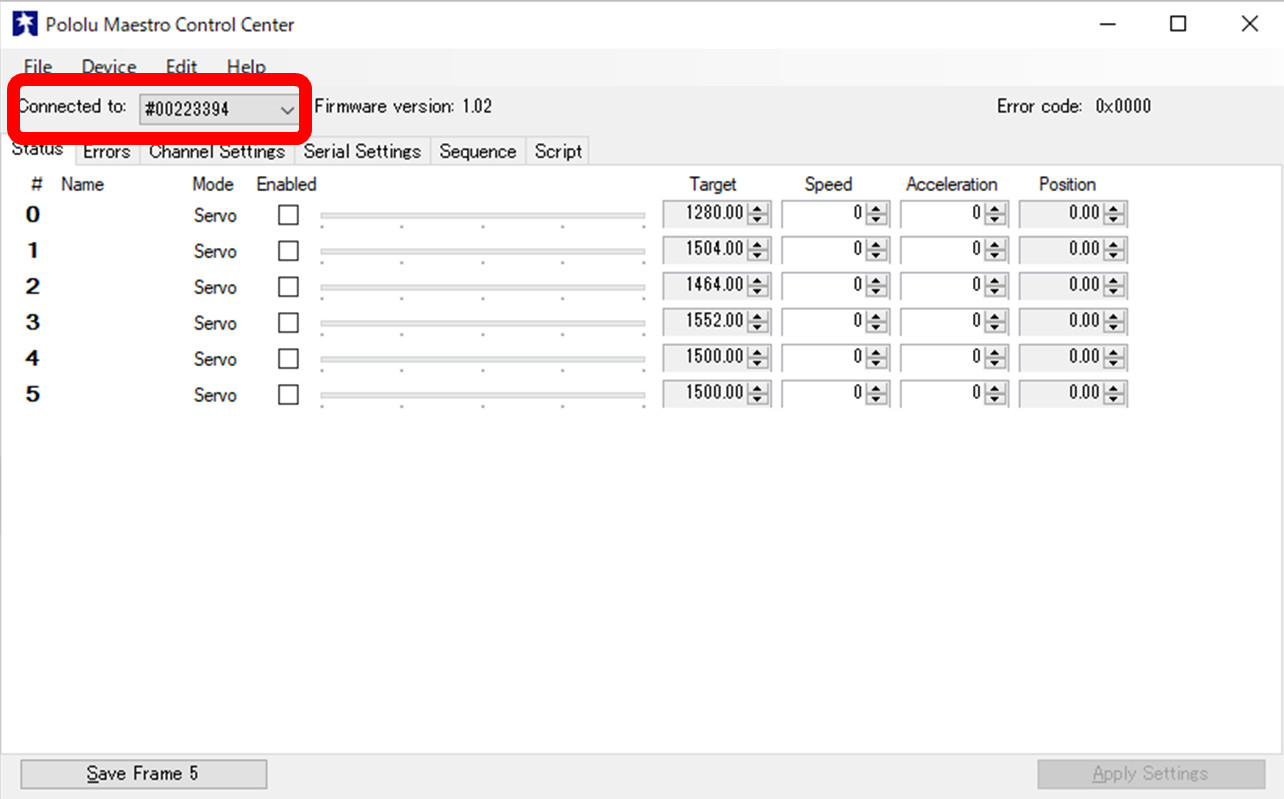Click the Target stepper arrows showing 1464.00
The image size is (1284, 799).
point(758,285)
